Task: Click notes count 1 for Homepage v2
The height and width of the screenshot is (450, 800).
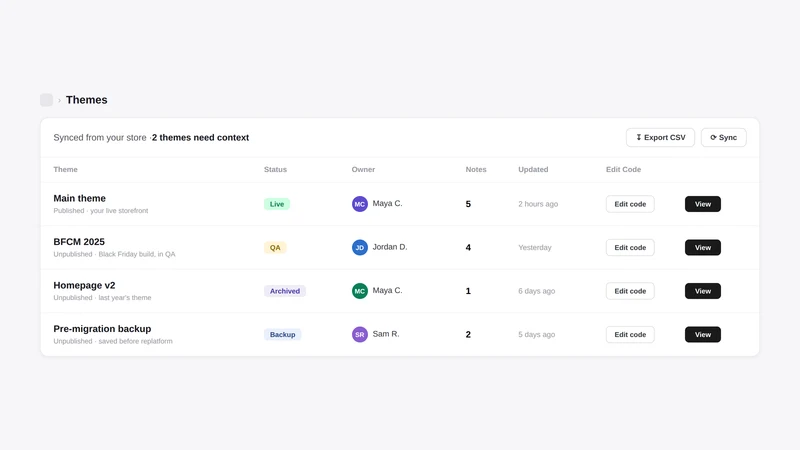Action: 468,291
